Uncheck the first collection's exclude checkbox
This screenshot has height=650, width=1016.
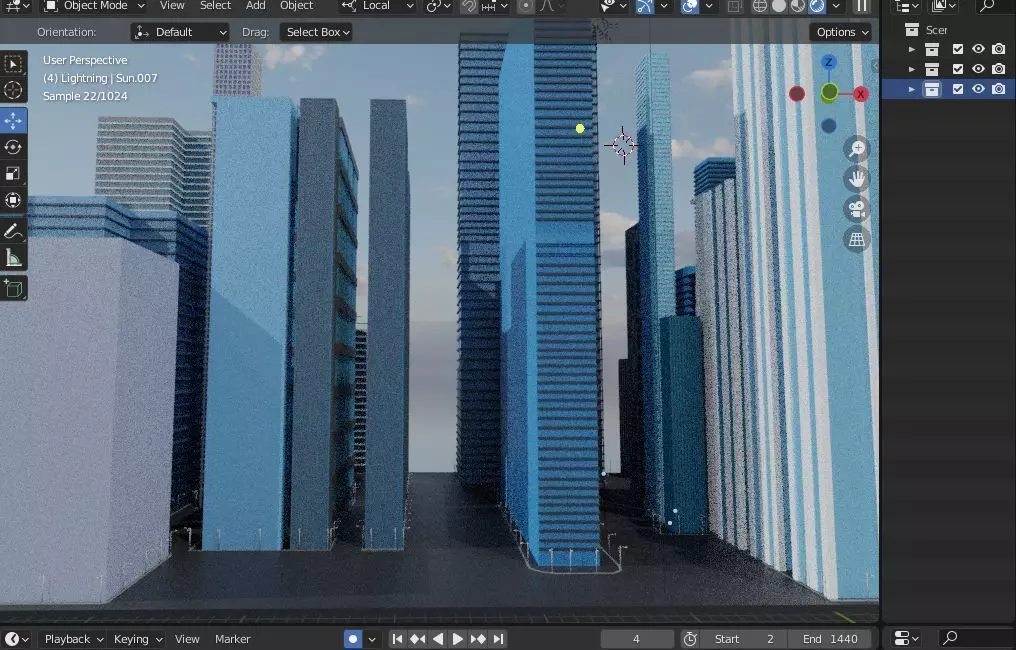coord(958,49)
